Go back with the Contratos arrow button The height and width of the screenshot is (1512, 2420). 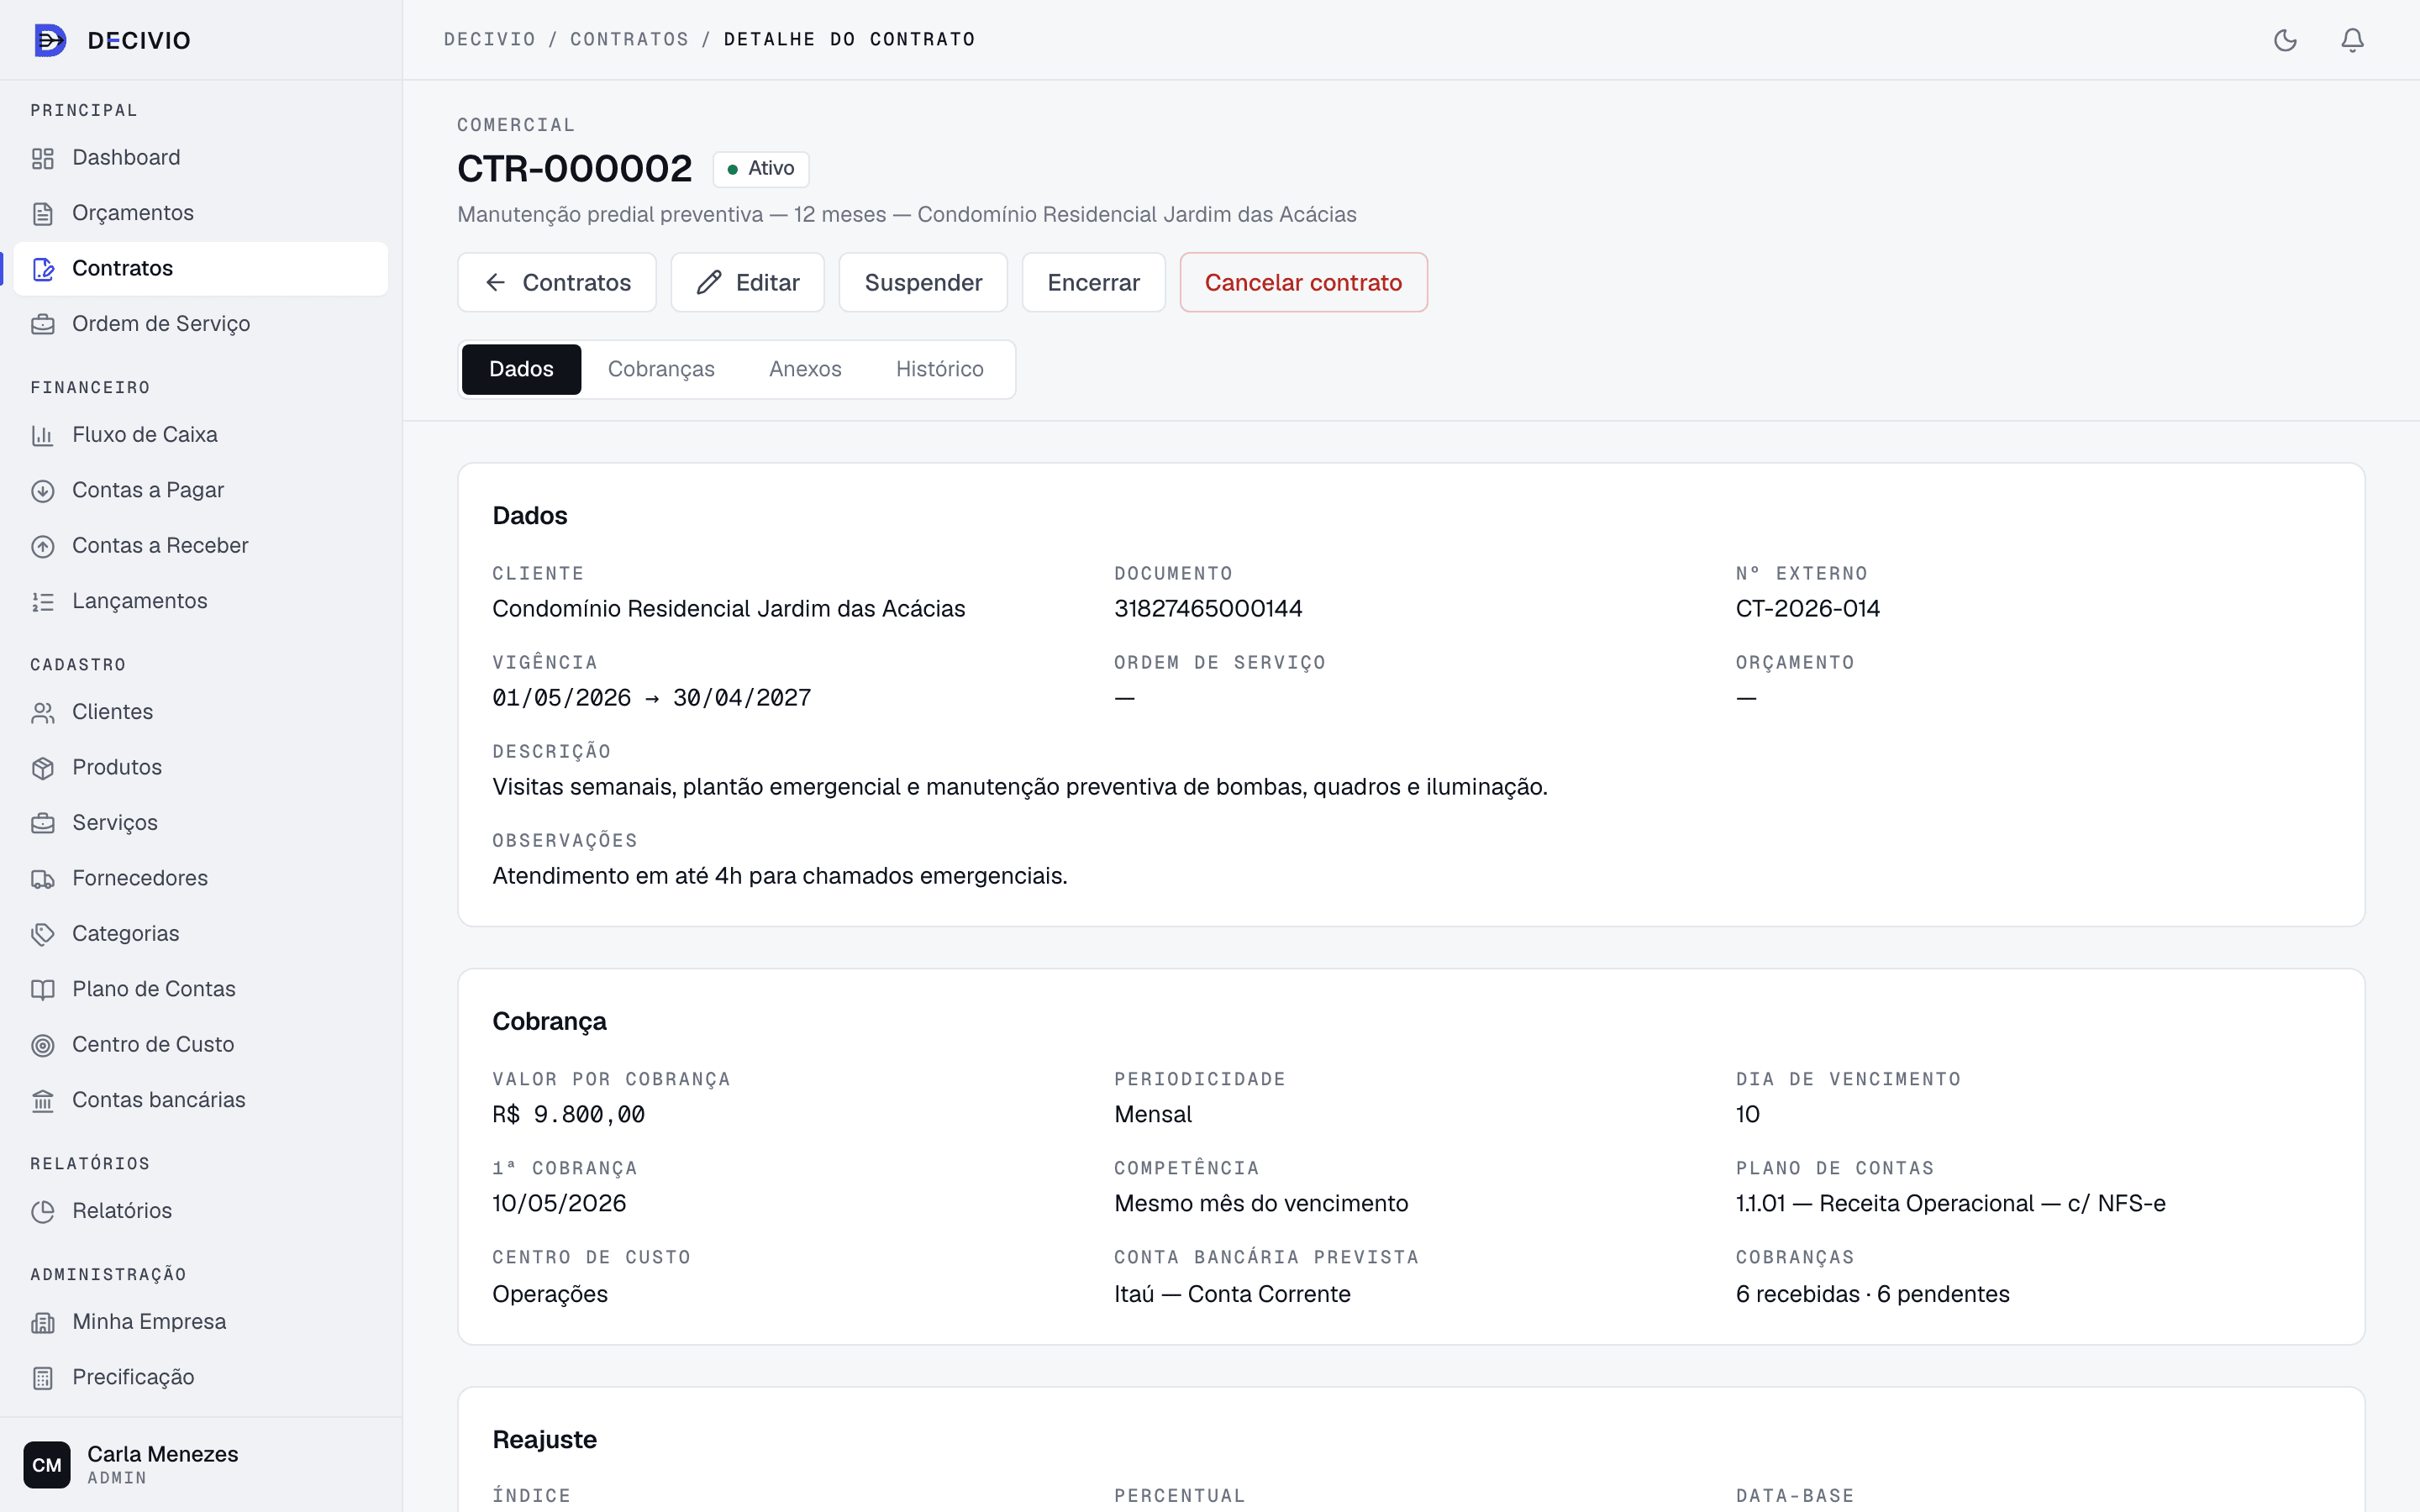click(x=557, y=282)
